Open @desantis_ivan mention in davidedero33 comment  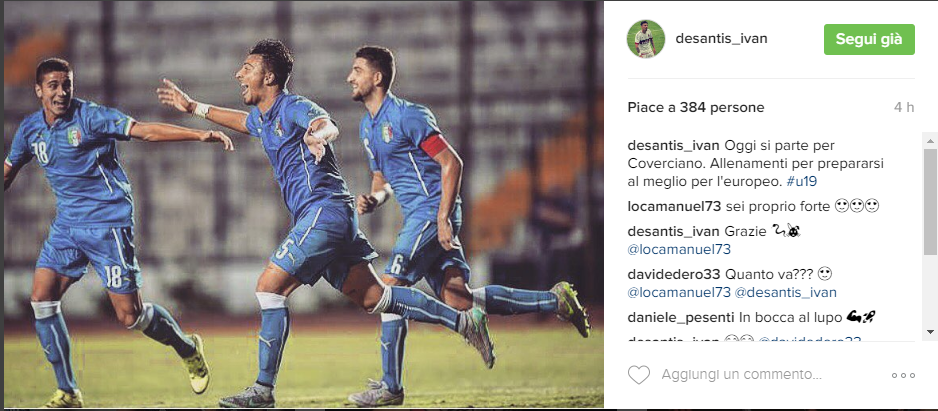click(x=785, y=293)
